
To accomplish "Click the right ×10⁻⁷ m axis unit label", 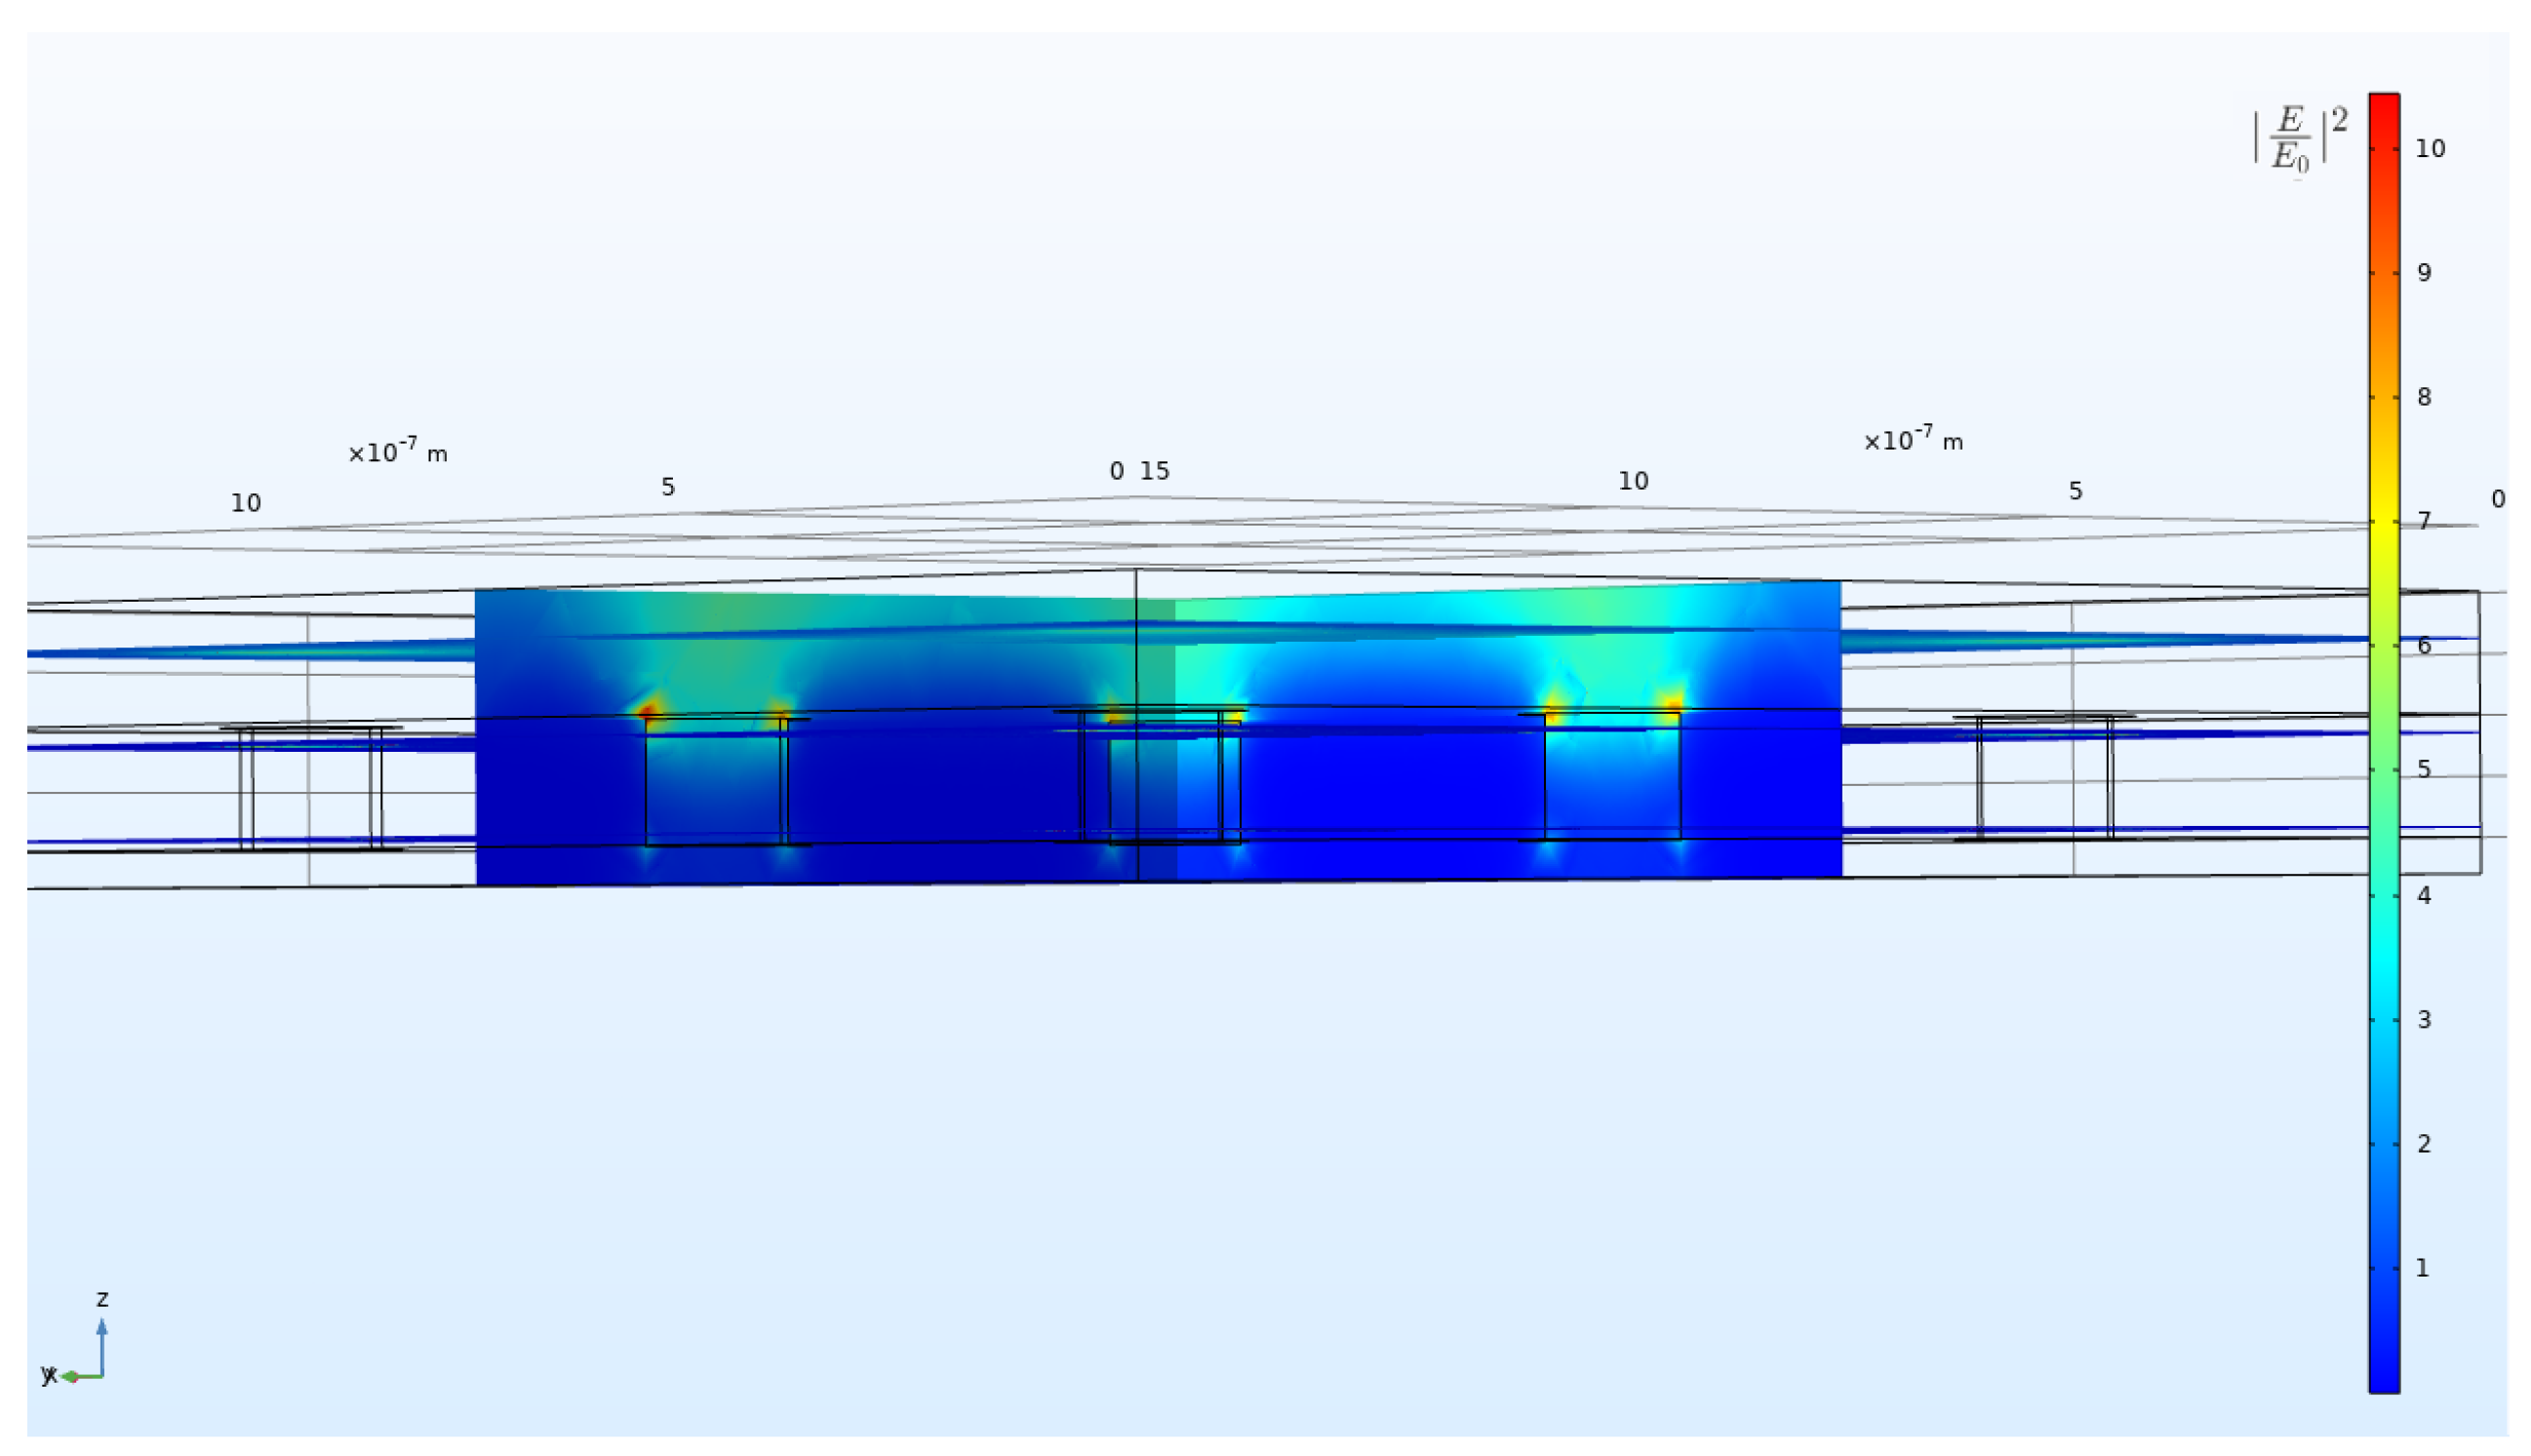I will [1912, 440].
